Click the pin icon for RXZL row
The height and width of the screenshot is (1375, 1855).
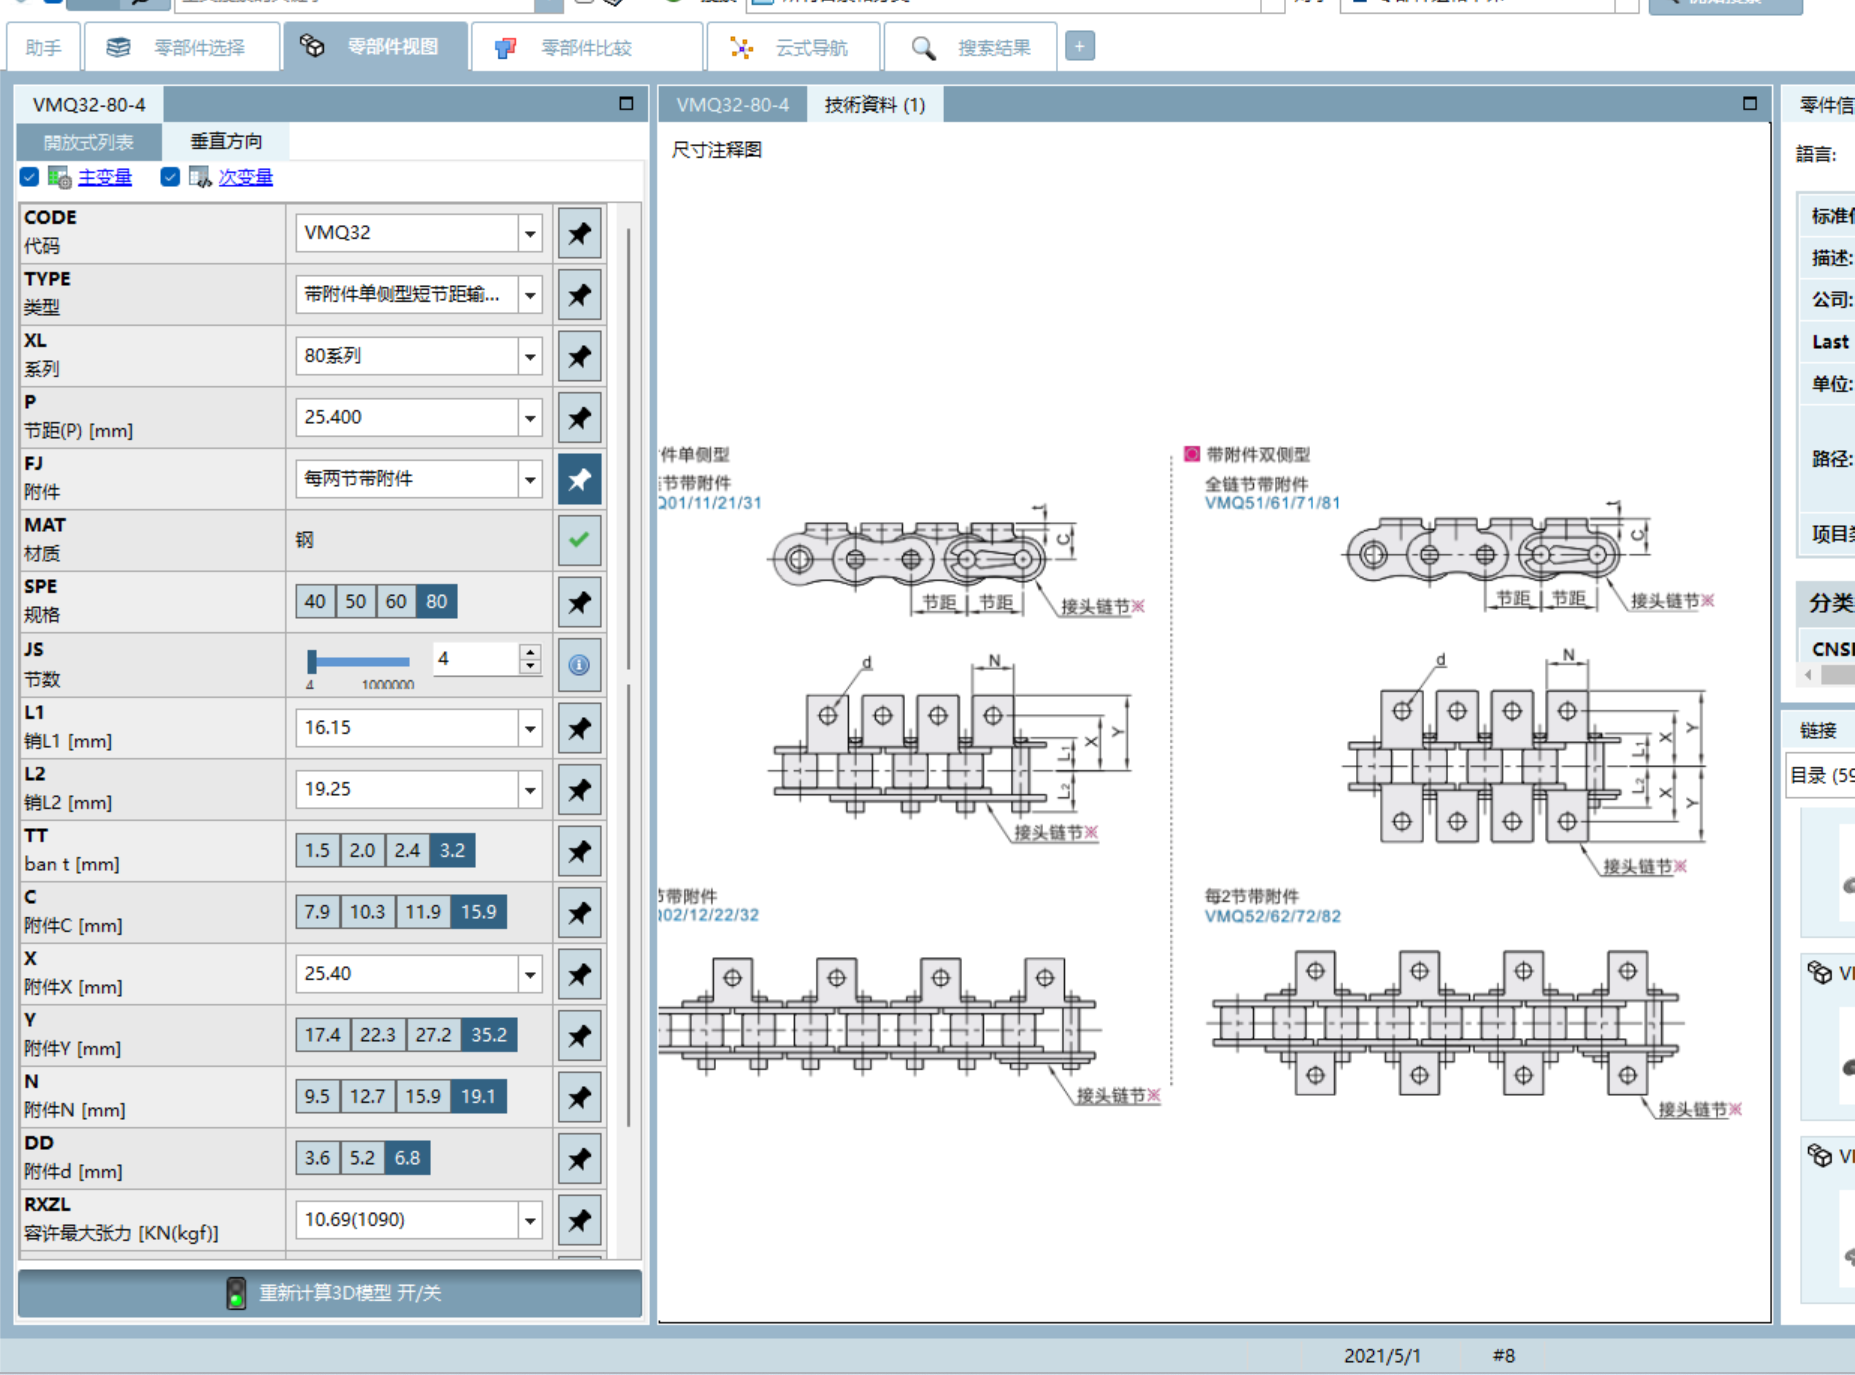click(579, 1220)
